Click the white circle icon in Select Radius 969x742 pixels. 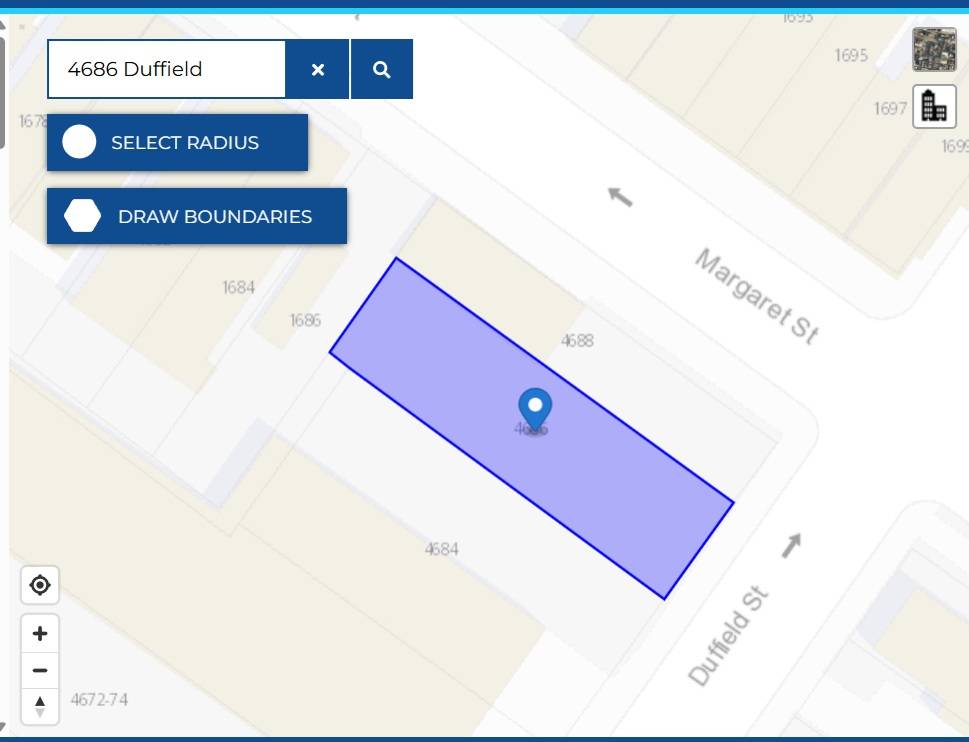click(x=80, y=142)
